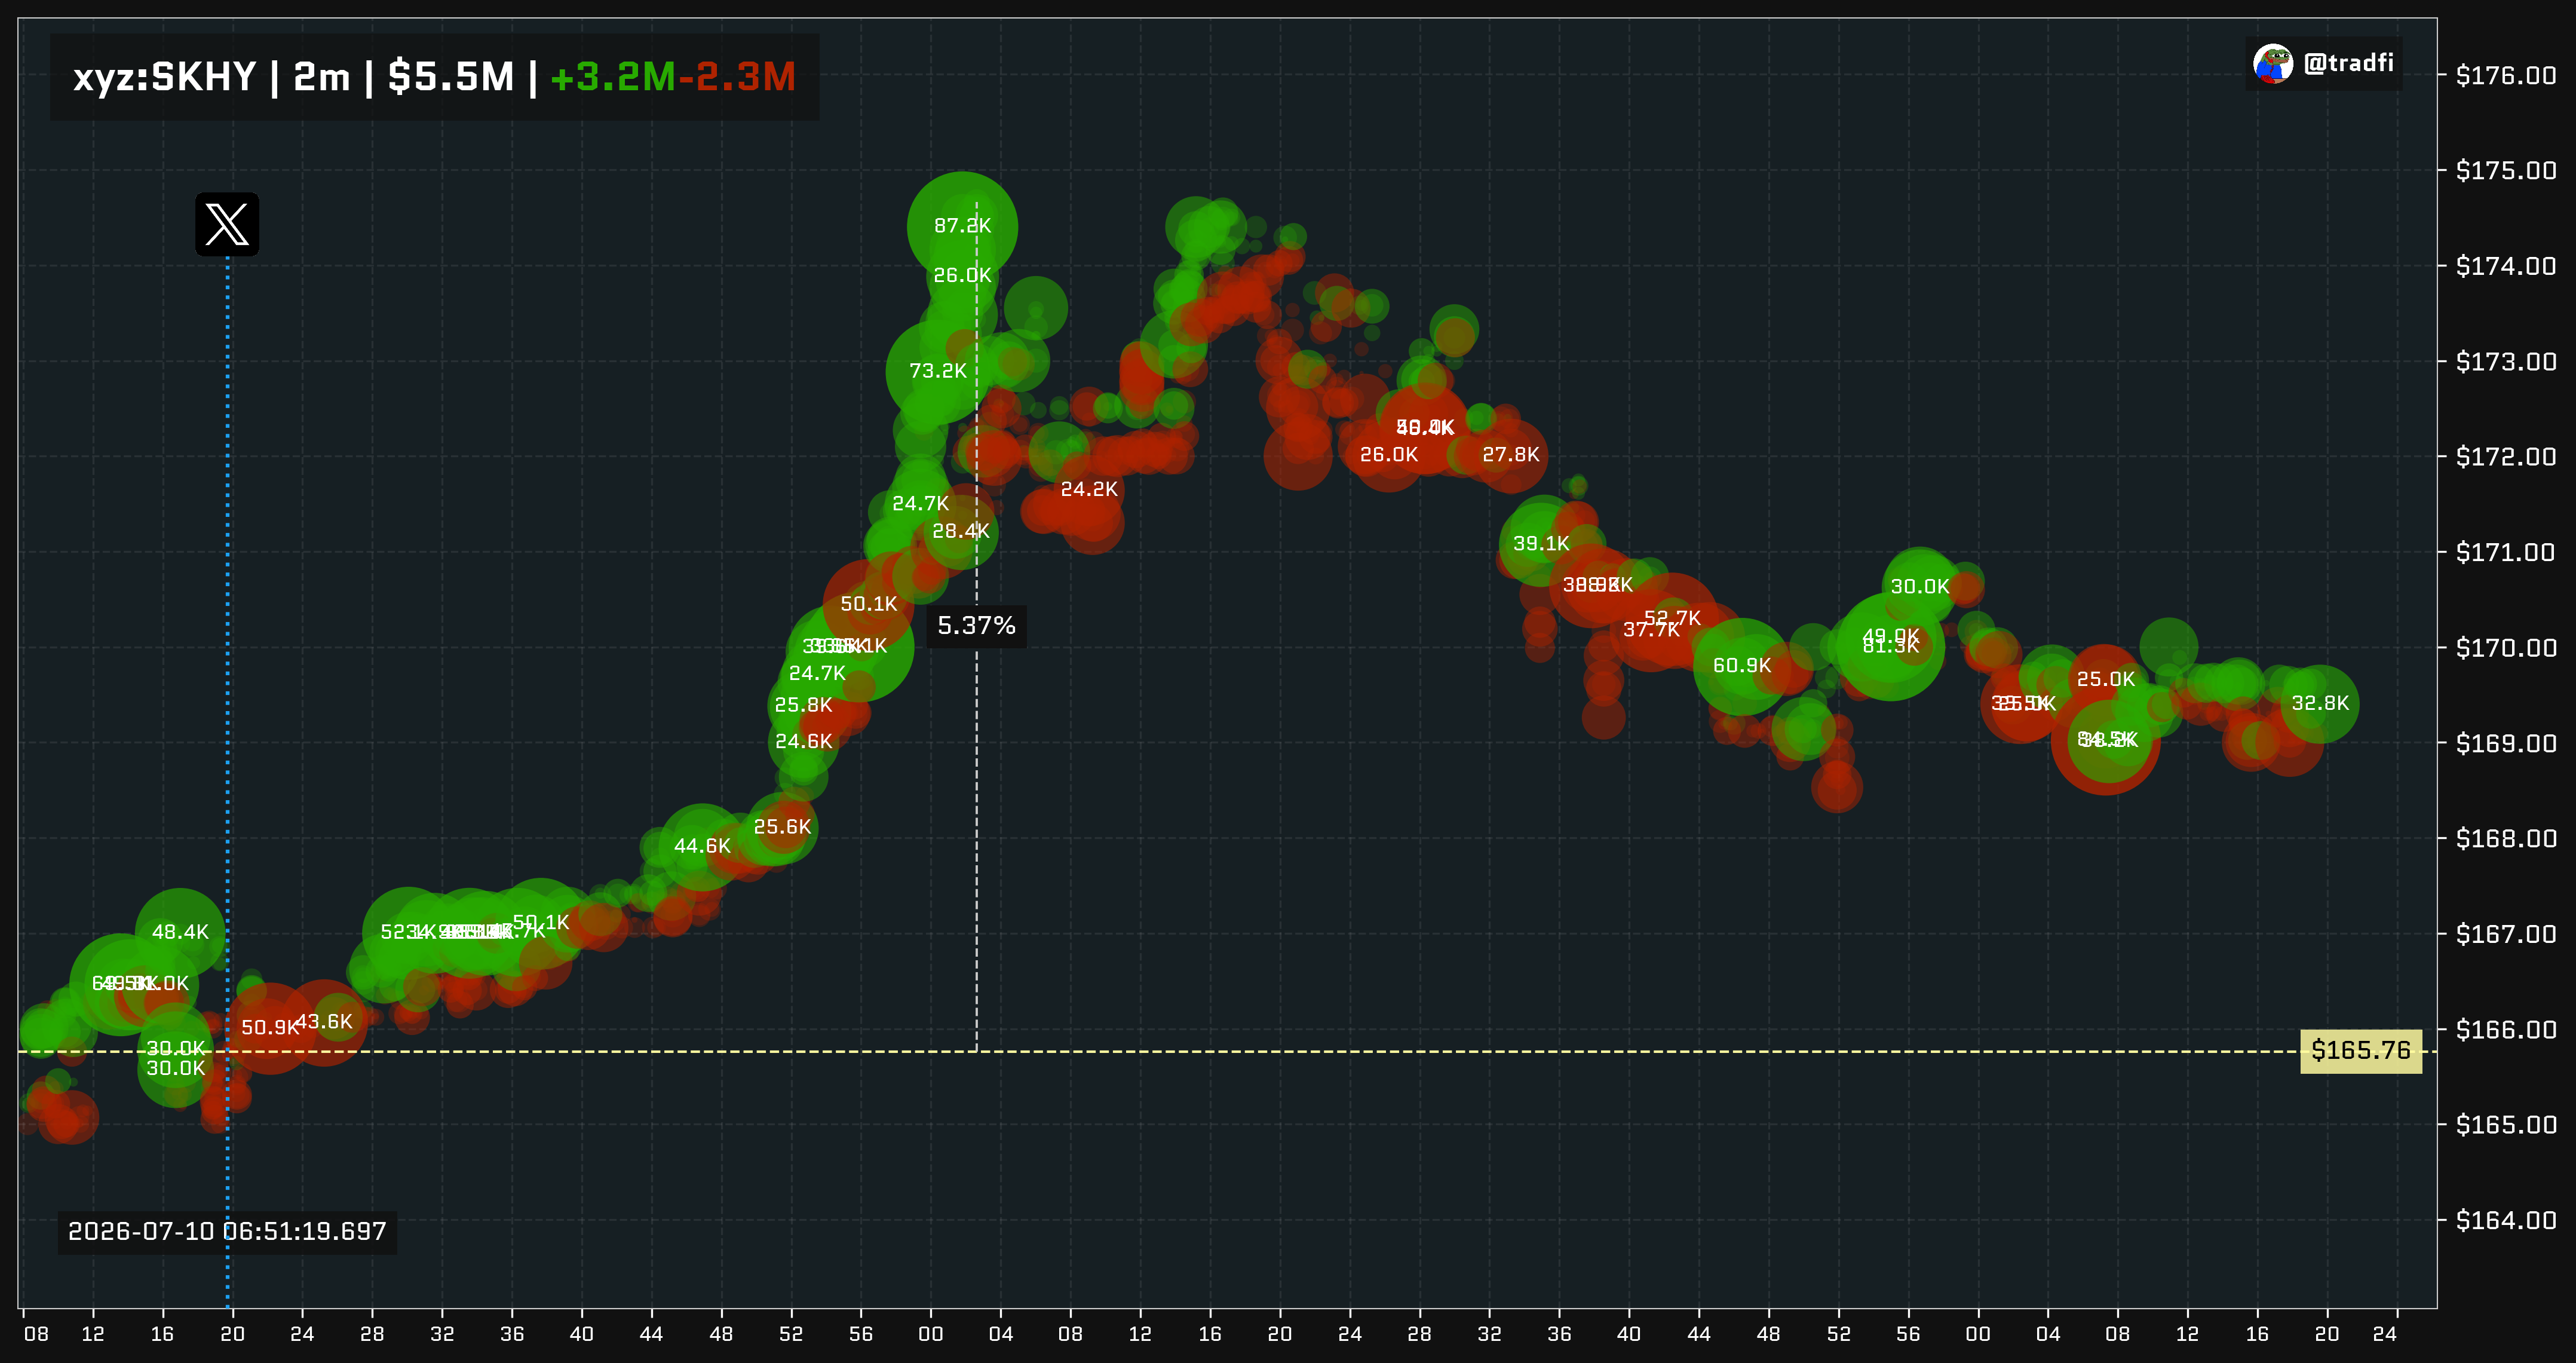Click the $167.00 price axis label
The image size is (2576, 1363).
pyautogui.click(x=2506, y=934)
